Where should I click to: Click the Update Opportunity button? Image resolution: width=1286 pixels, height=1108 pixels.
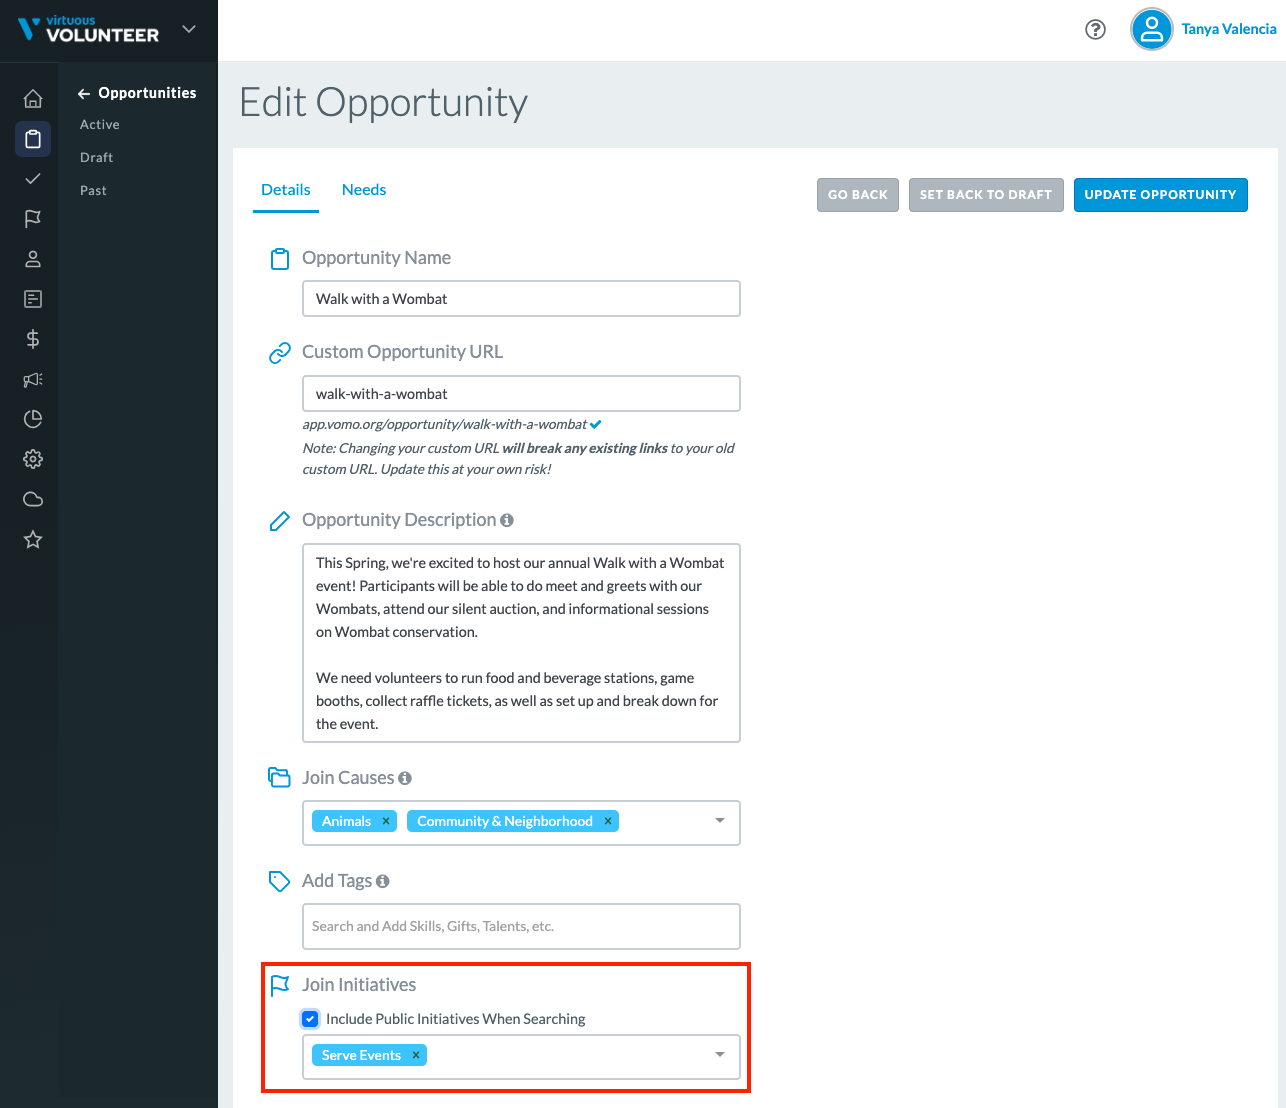[x=1160, y=195]
